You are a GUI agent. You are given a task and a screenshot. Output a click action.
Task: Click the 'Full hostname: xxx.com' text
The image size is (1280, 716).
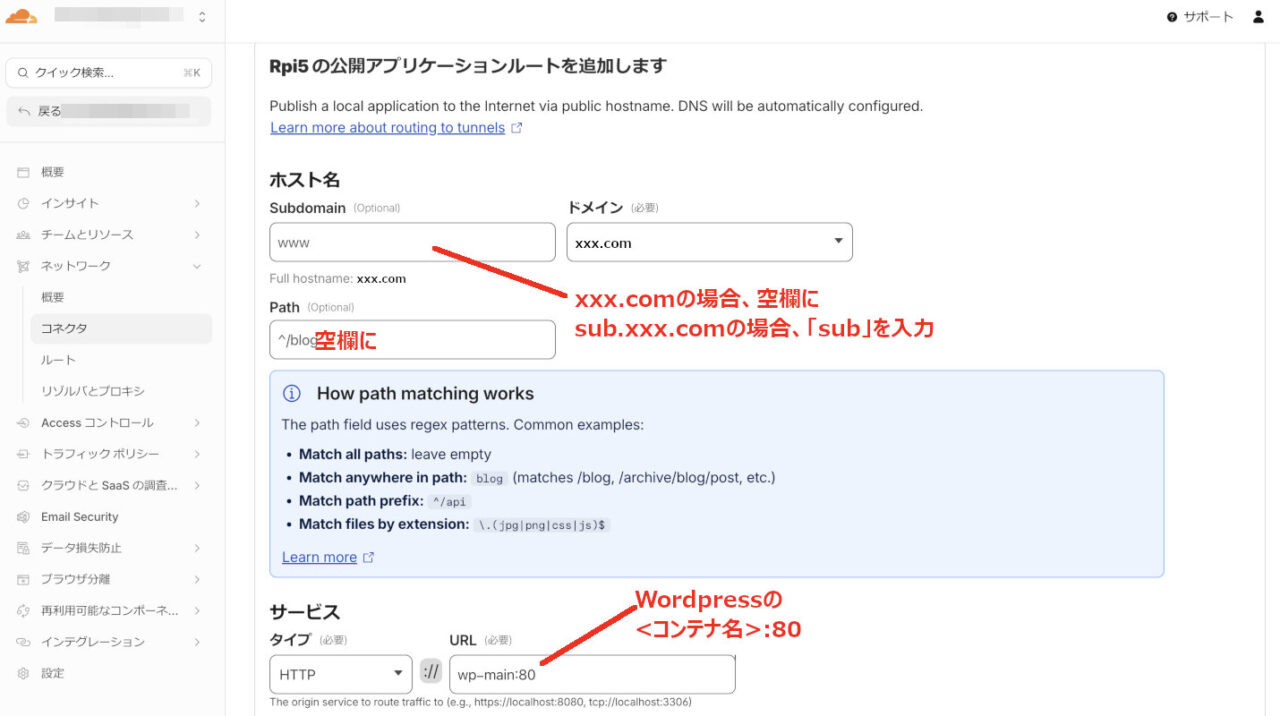pyautogui.click(x=338, y=279)
